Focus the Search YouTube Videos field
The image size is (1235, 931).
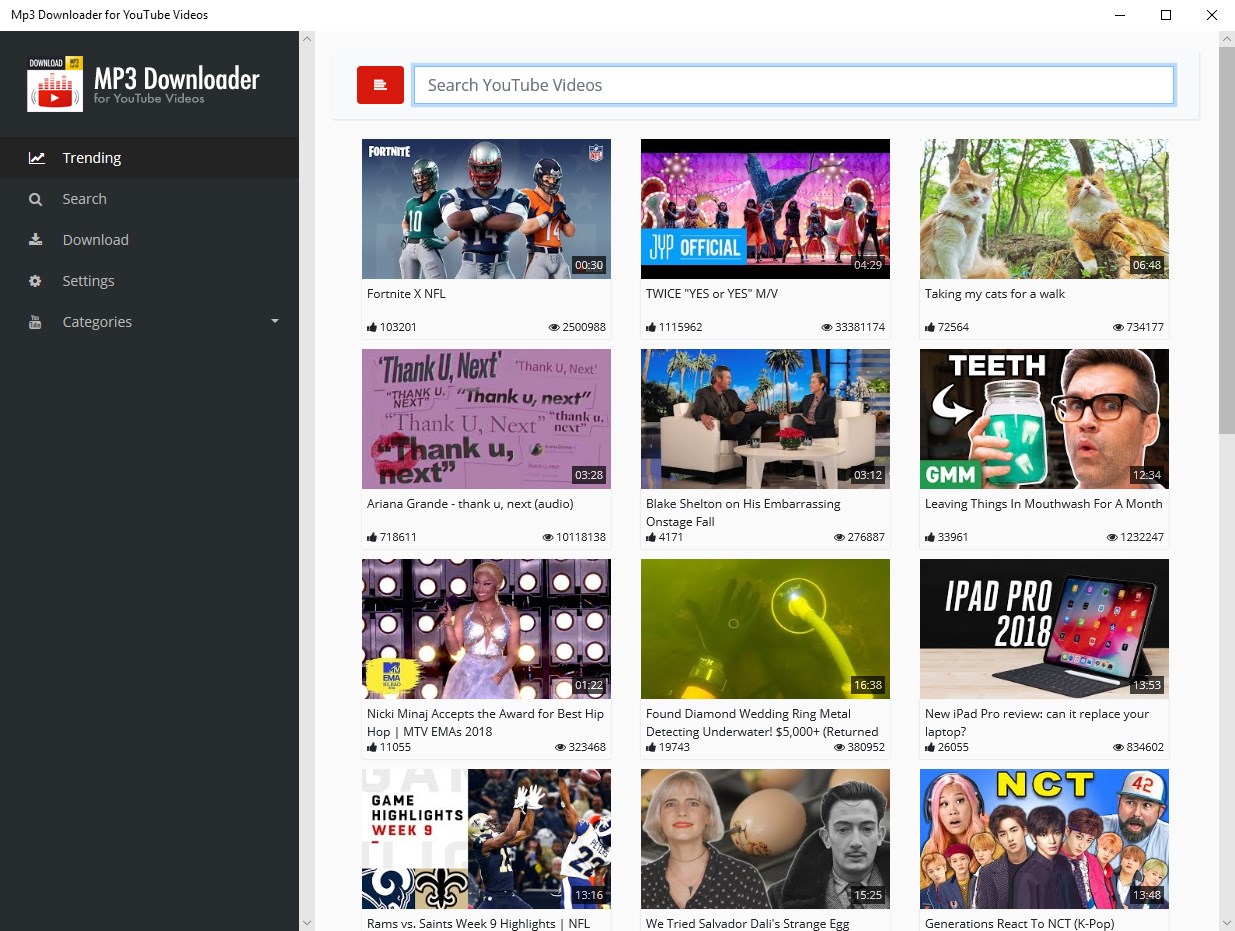(x=794, y=85)
